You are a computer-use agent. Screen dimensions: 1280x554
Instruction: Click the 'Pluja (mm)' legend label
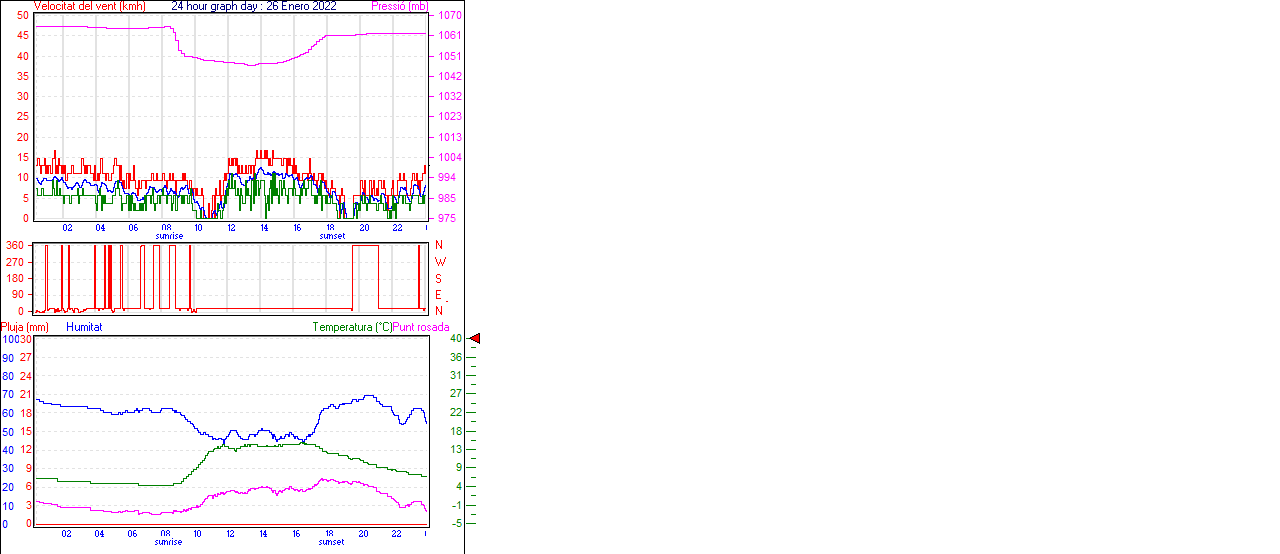[x=25, y=327]
